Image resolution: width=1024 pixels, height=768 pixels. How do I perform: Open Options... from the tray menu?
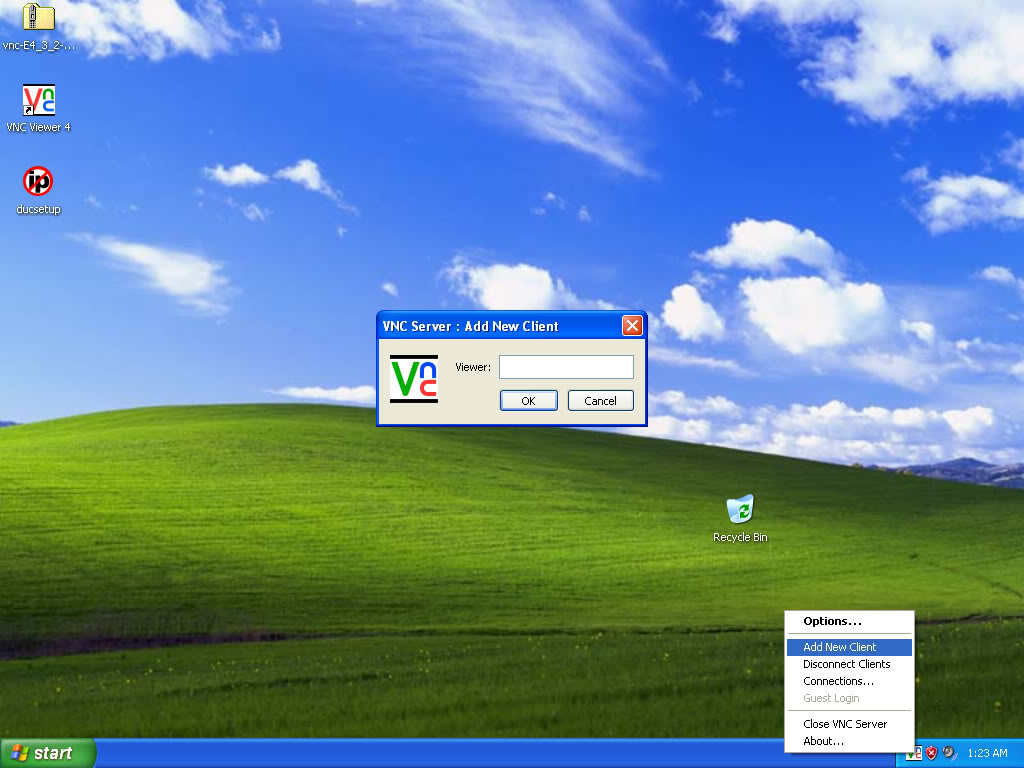(x=832, y=621)
